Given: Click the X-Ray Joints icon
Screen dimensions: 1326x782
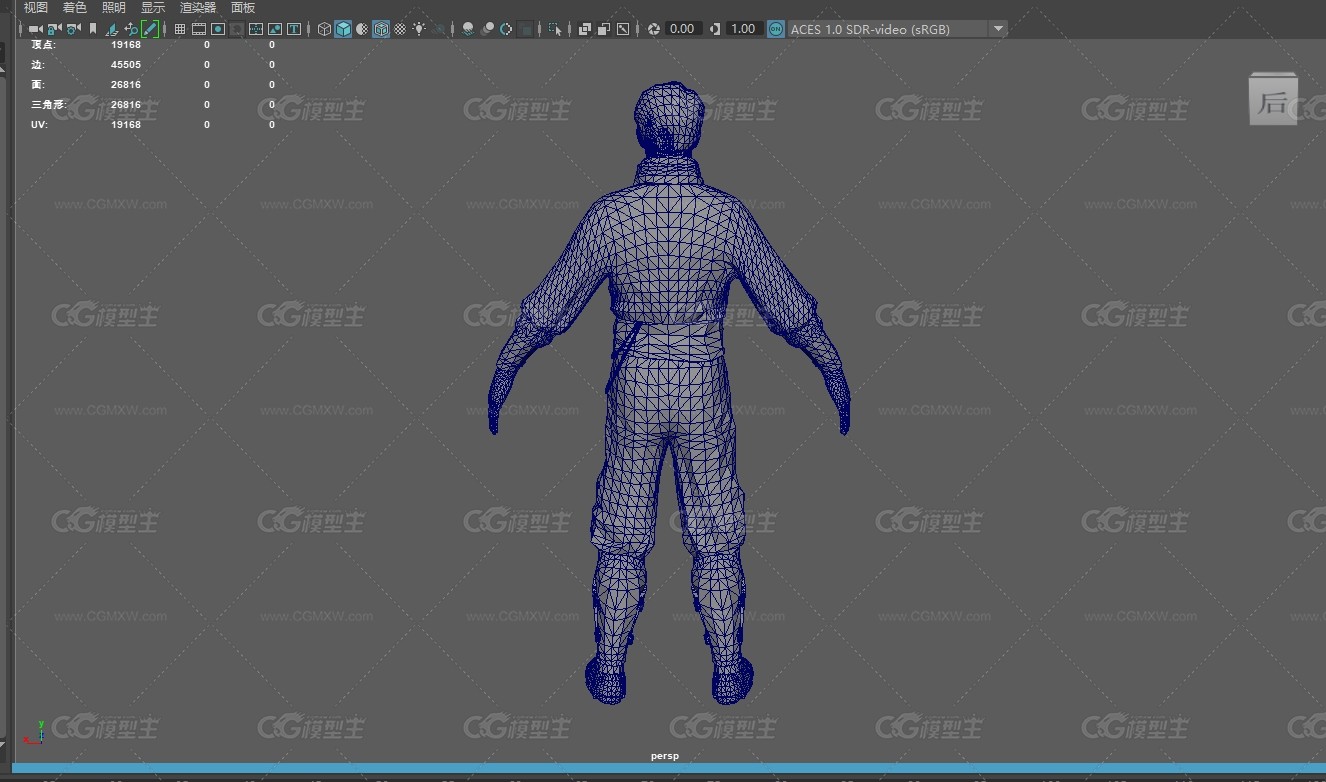Looking at the screenshot, I should (624, 29).
